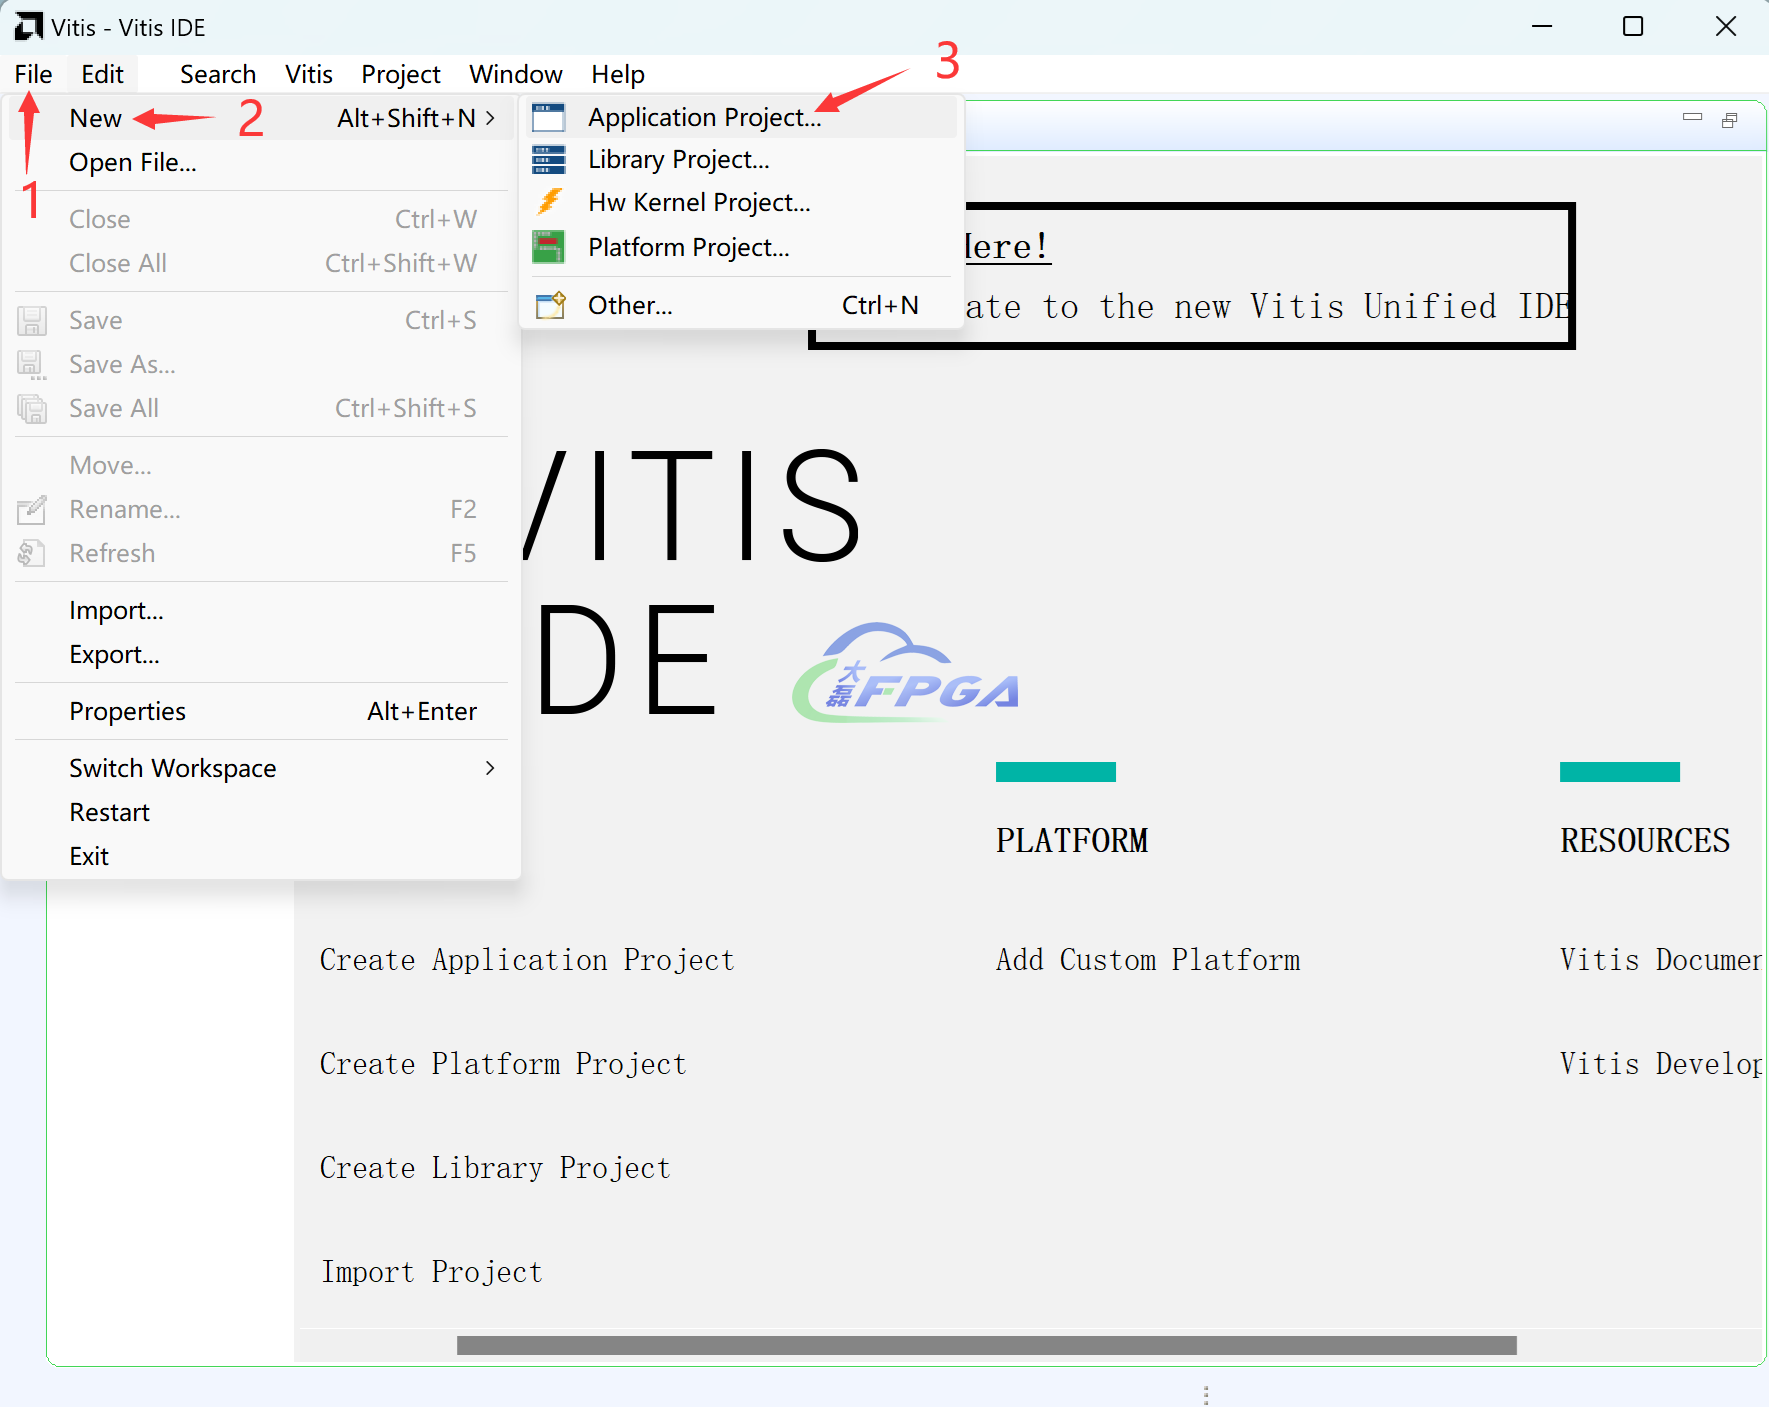Choose Import... from File menu
1769x1407 pixels.
(260, 610)
